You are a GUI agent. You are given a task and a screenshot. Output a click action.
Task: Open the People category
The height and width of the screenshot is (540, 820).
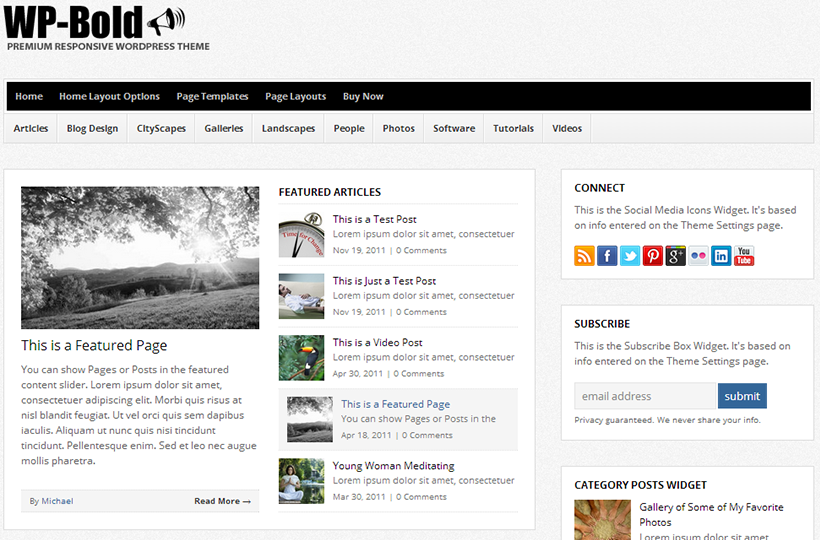(349, 128)
